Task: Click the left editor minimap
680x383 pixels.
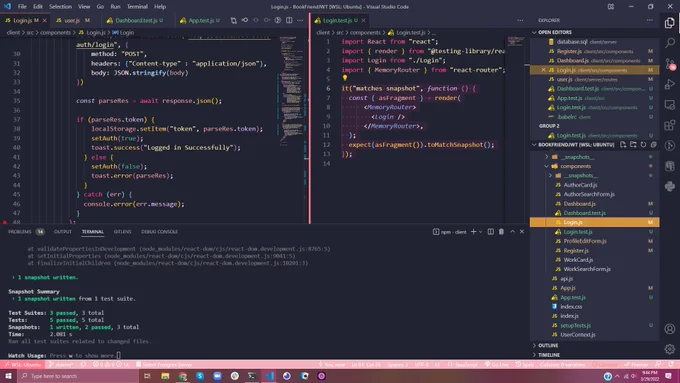Action: [292, 91]
